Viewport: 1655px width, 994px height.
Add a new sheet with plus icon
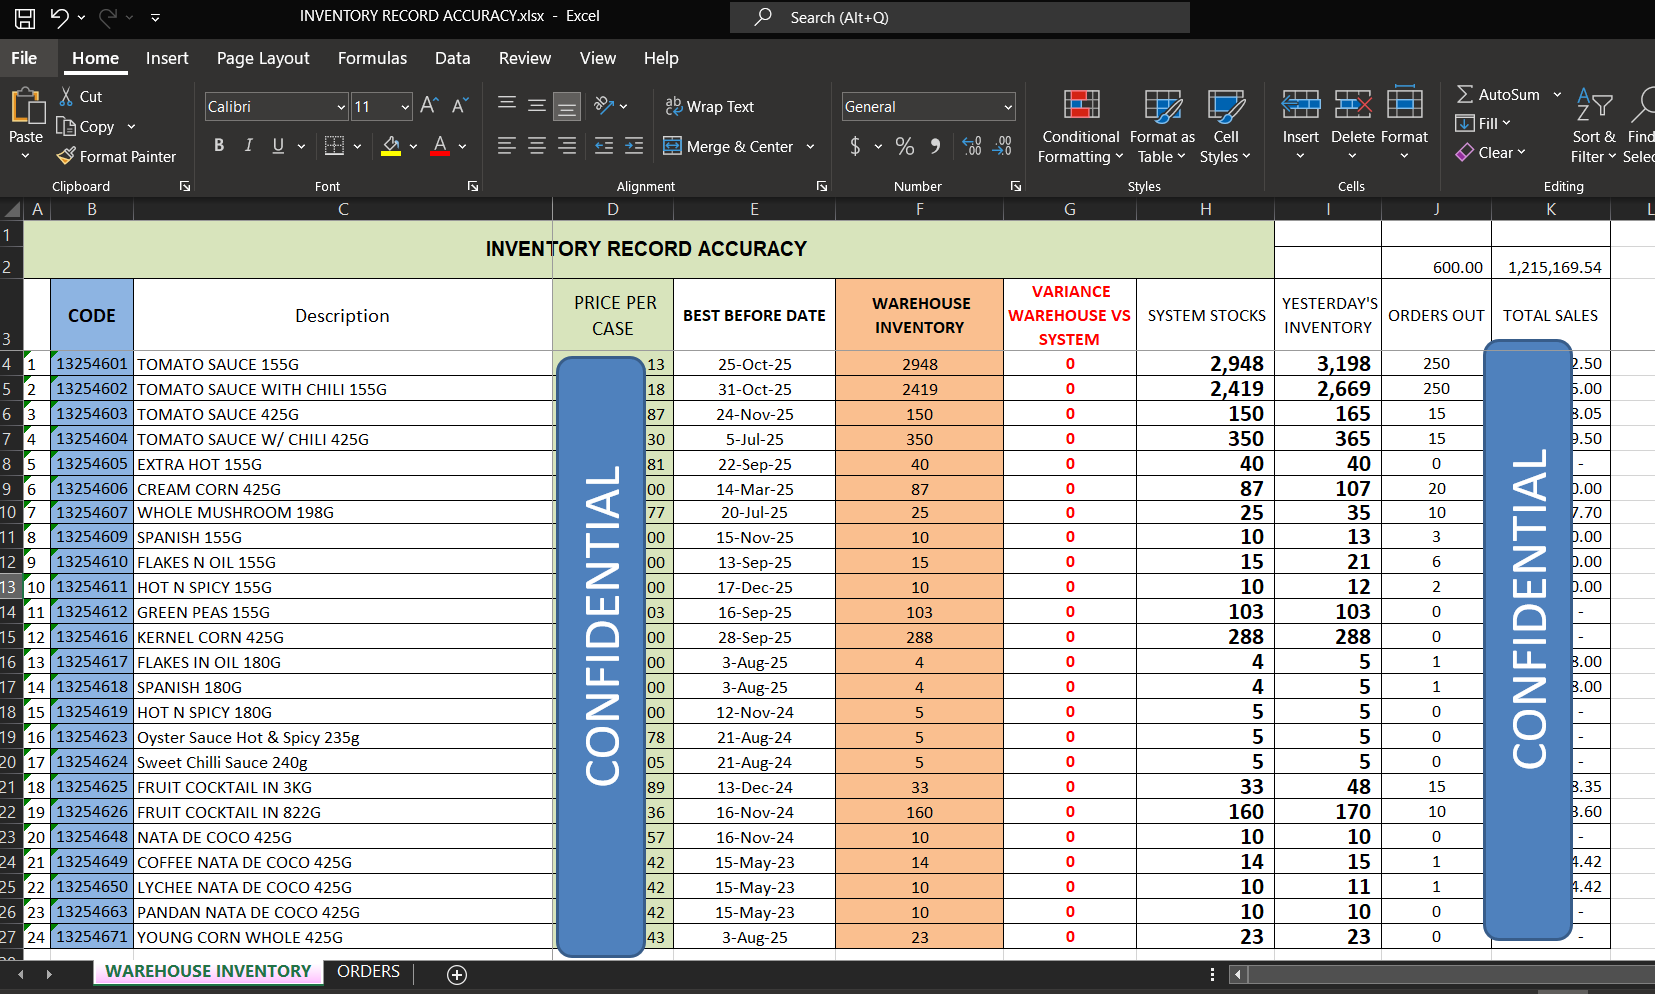tap(457, 974)
